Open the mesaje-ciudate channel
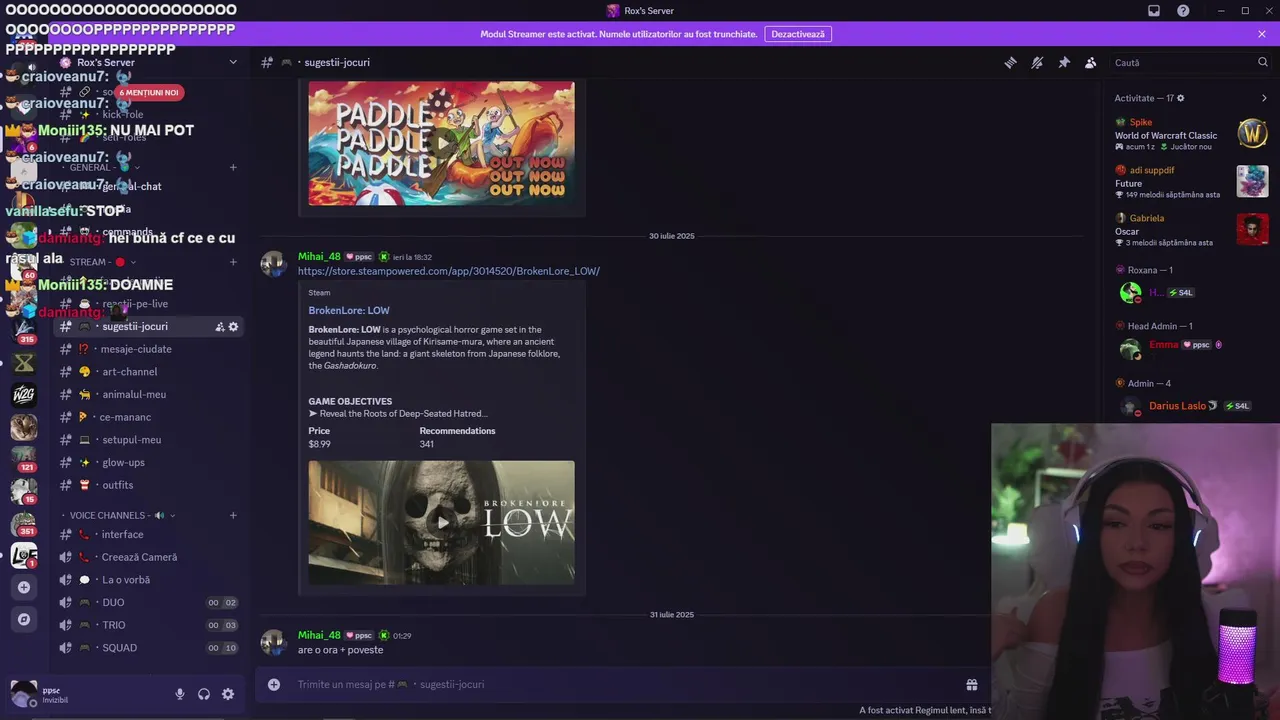Screen dimensions: 1280x720 click(x=150, y=349)
